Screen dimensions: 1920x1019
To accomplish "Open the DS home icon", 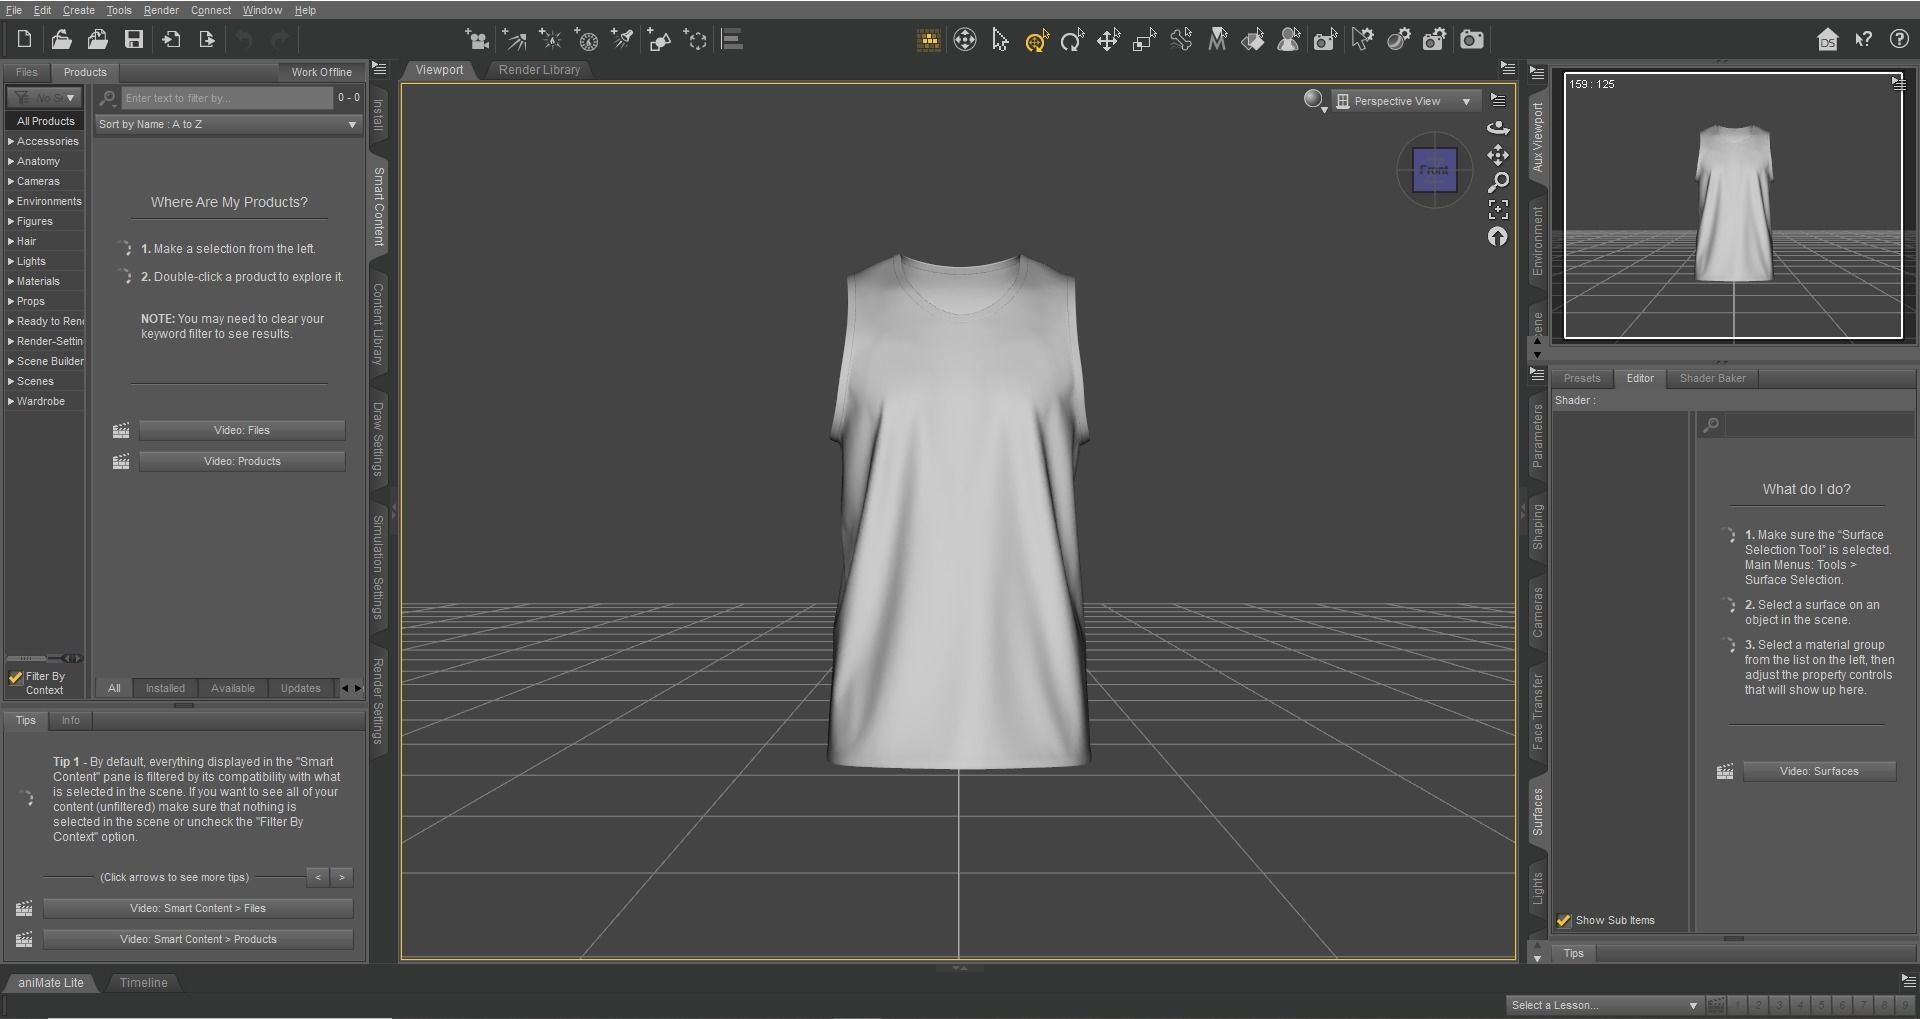I will 1827,40.
